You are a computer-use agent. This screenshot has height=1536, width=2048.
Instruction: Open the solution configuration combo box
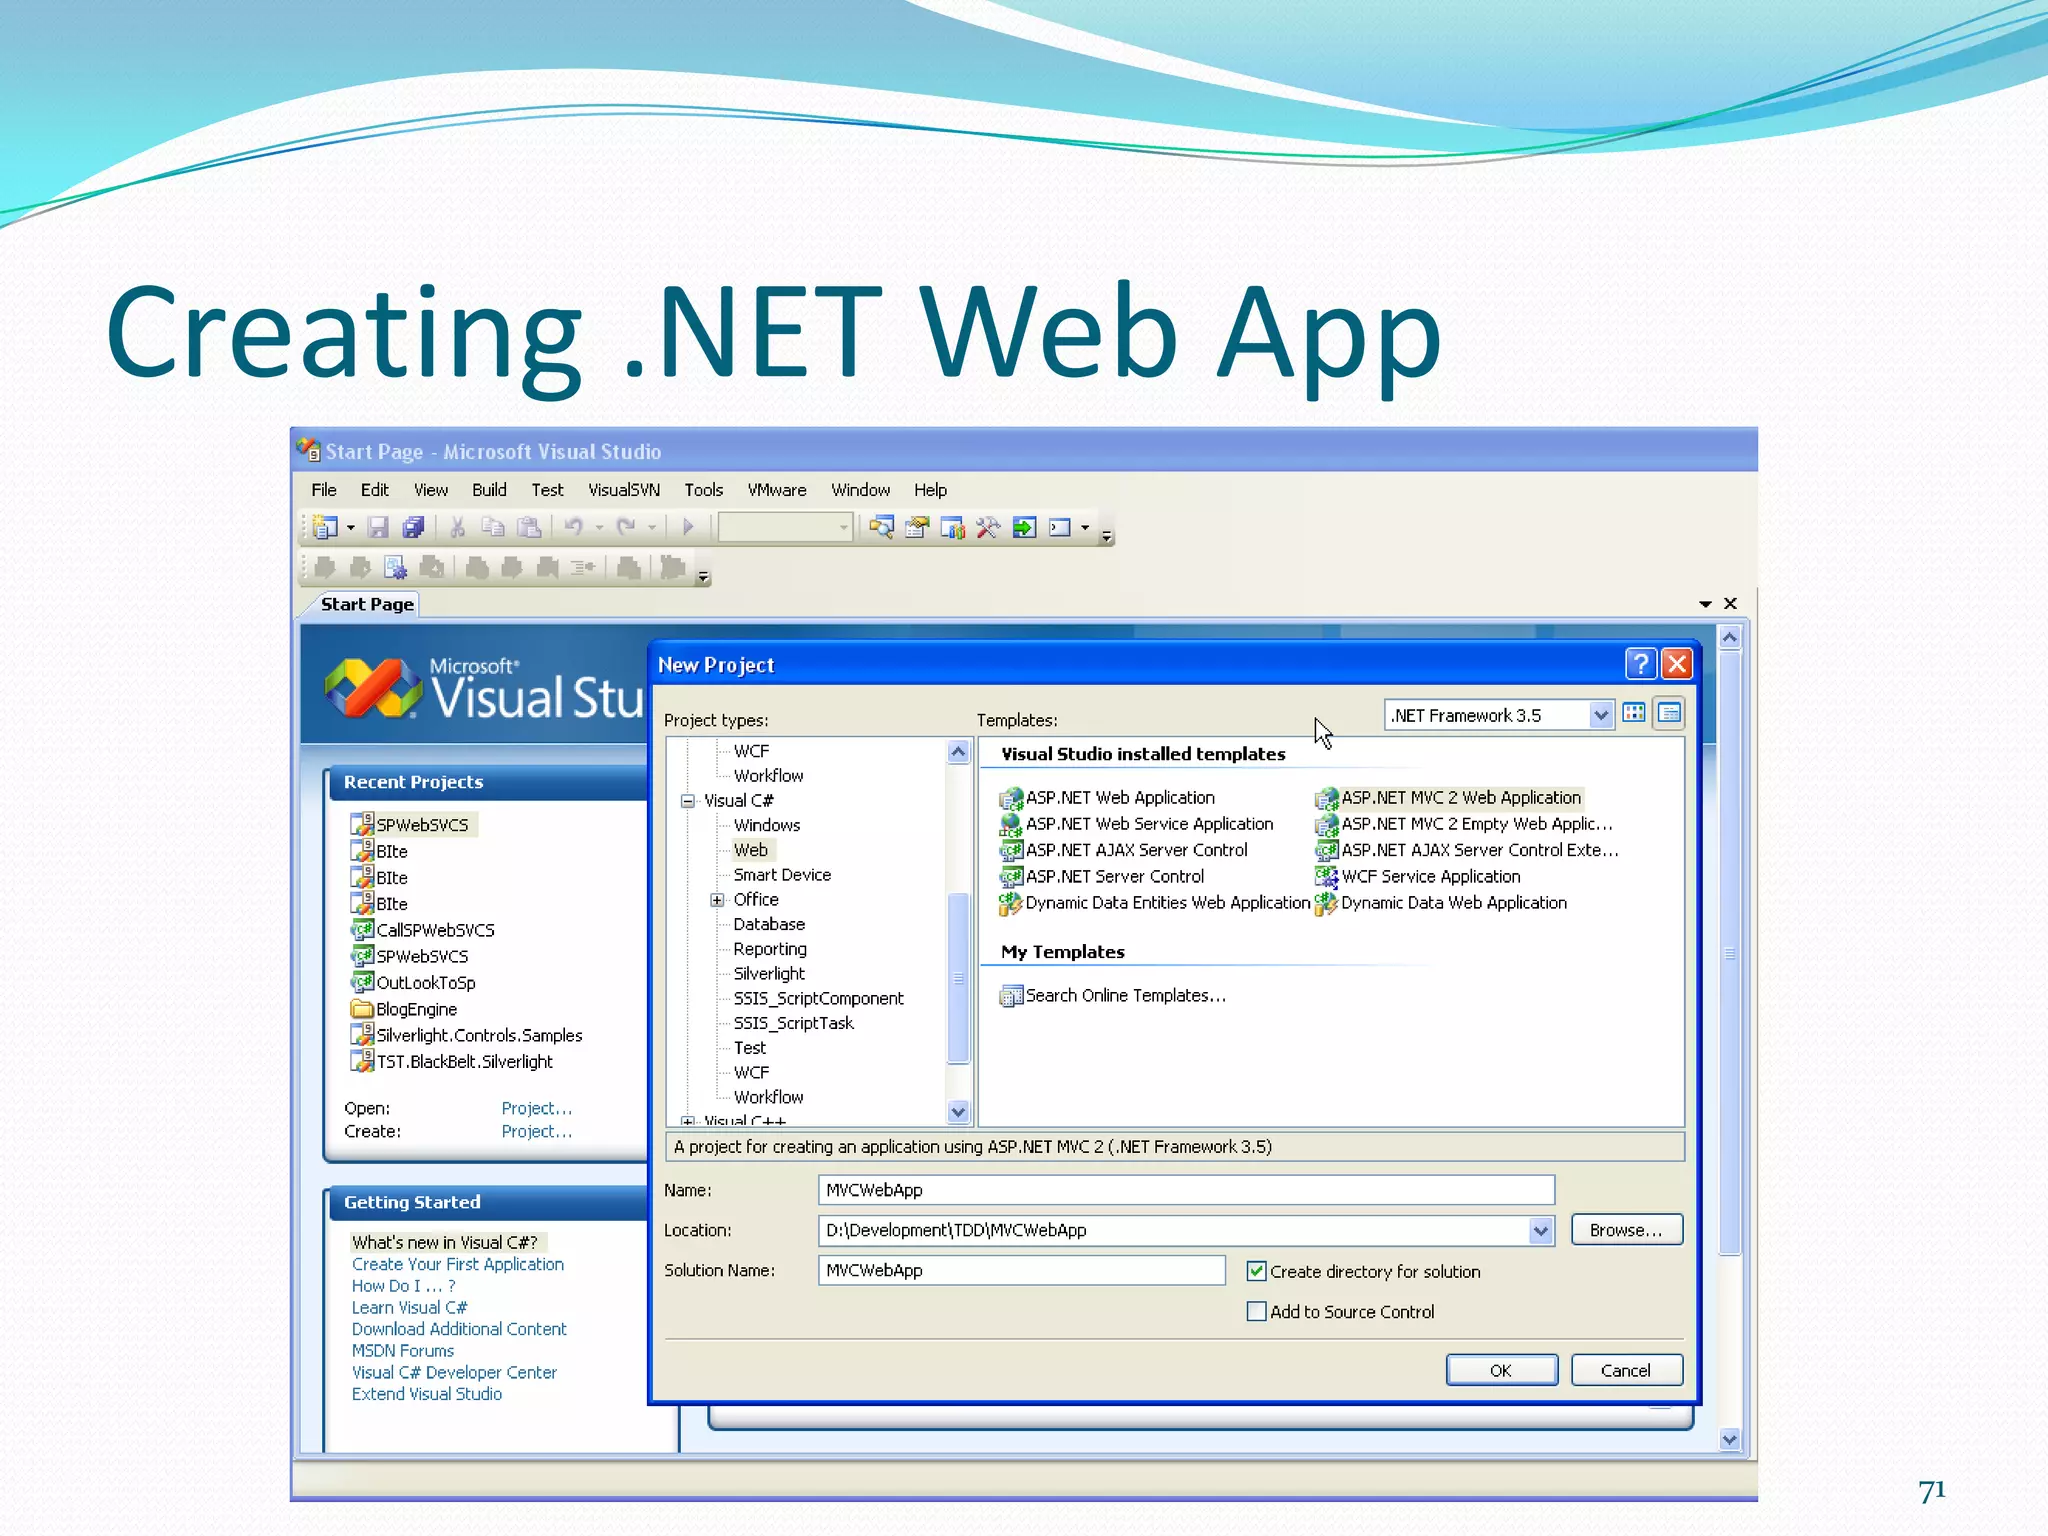[785, 527]
